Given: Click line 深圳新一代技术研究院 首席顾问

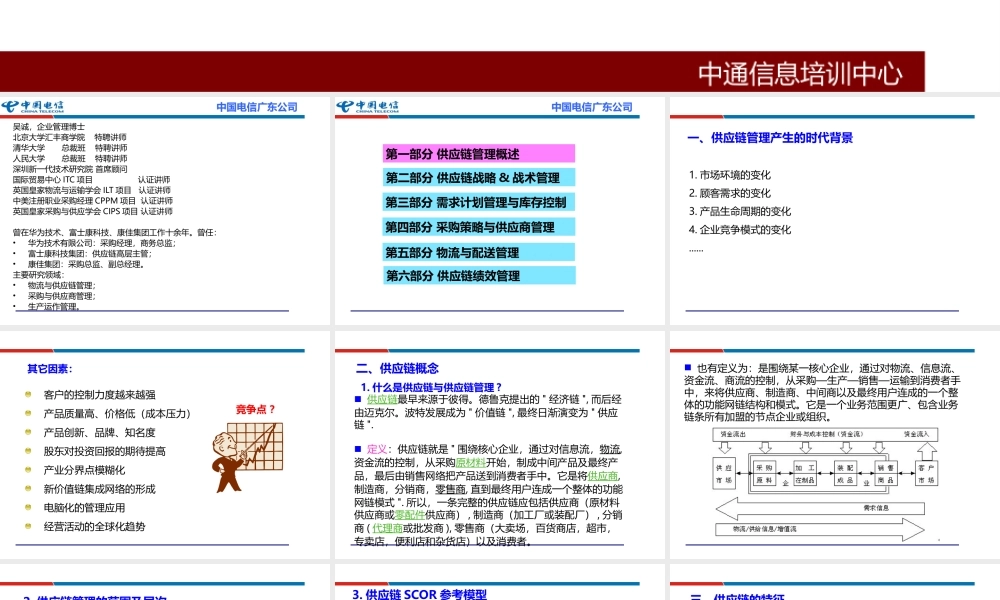Looking at the screenshot, I should [x=70, y=169].
